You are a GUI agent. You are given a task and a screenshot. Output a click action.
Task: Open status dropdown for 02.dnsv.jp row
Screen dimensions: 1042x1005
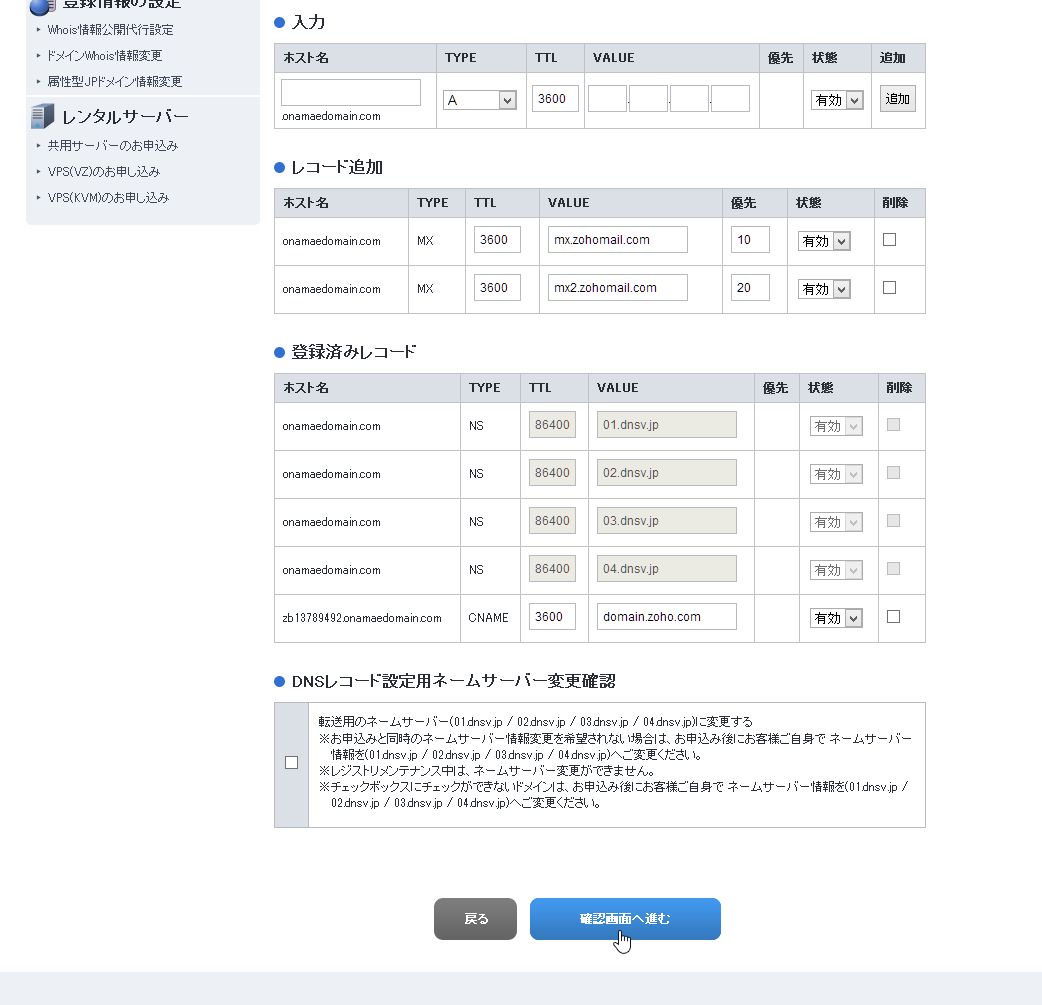[836, 474]
